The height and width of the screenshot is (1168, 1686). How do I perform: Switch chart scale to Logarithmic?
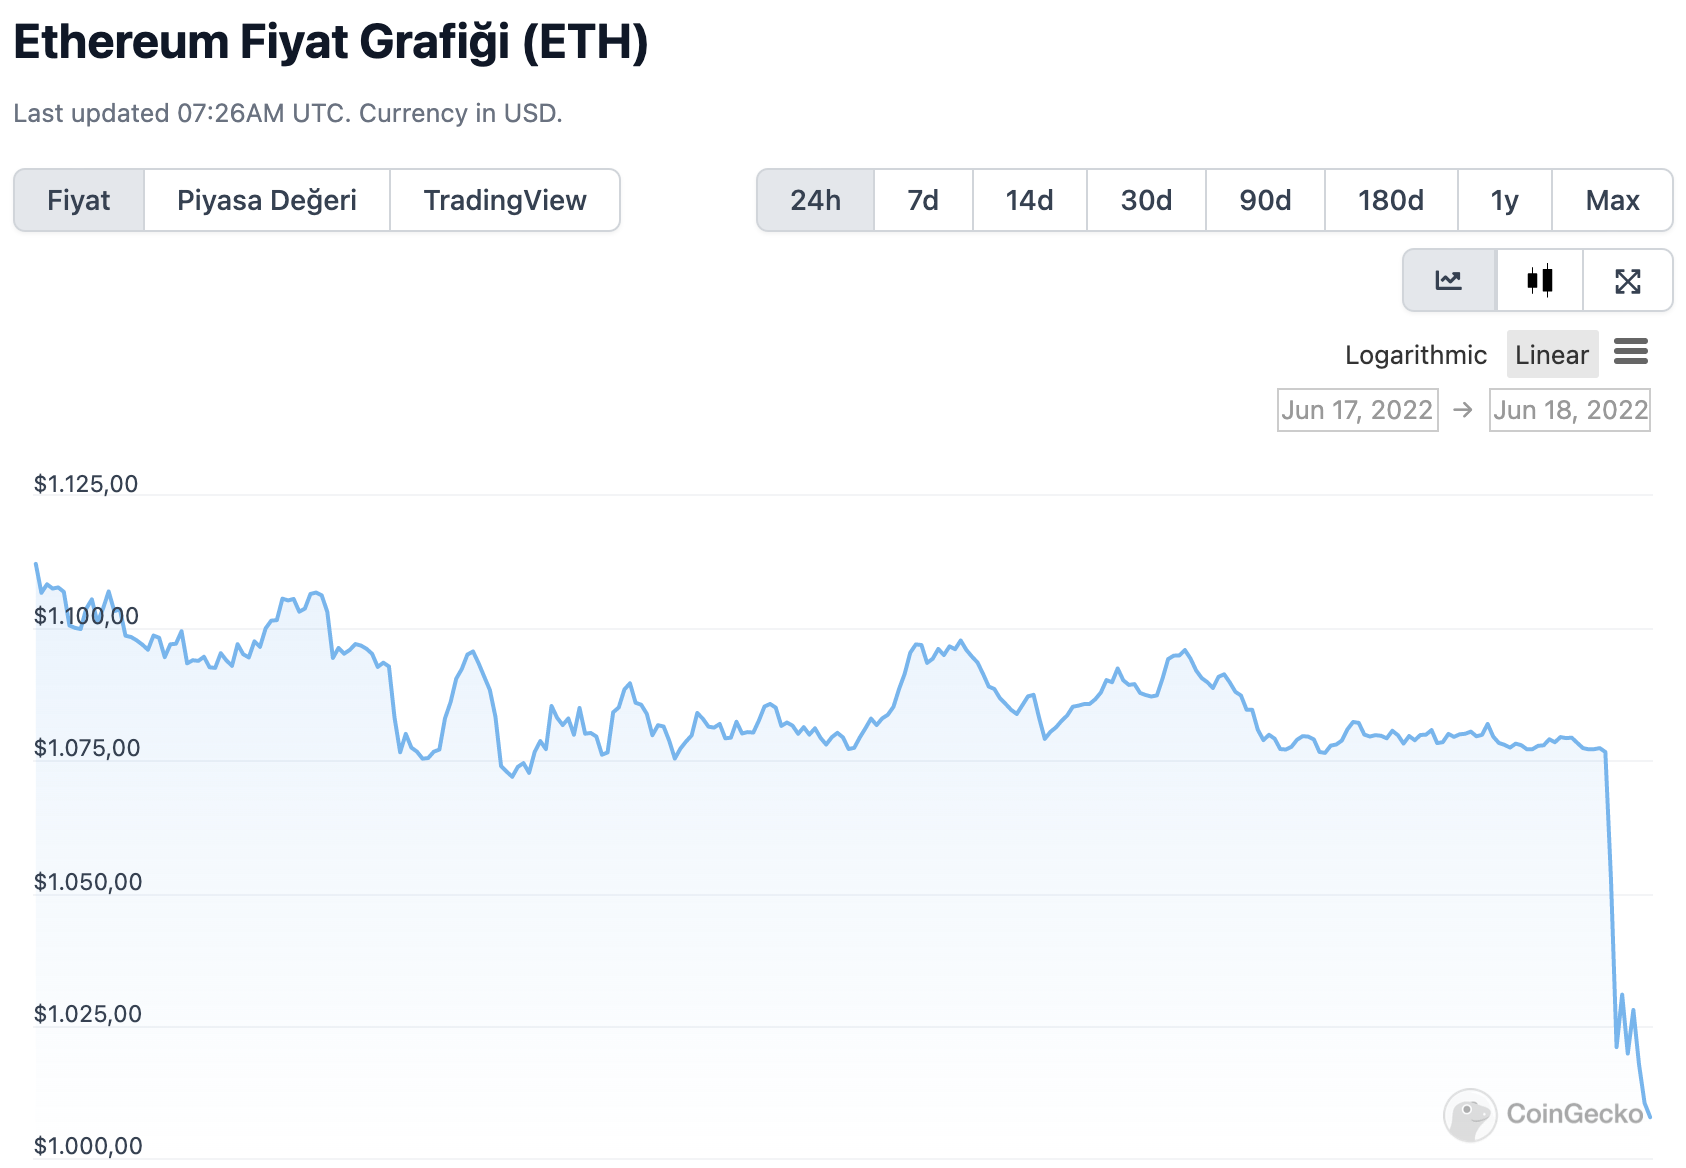point(1416,354)
